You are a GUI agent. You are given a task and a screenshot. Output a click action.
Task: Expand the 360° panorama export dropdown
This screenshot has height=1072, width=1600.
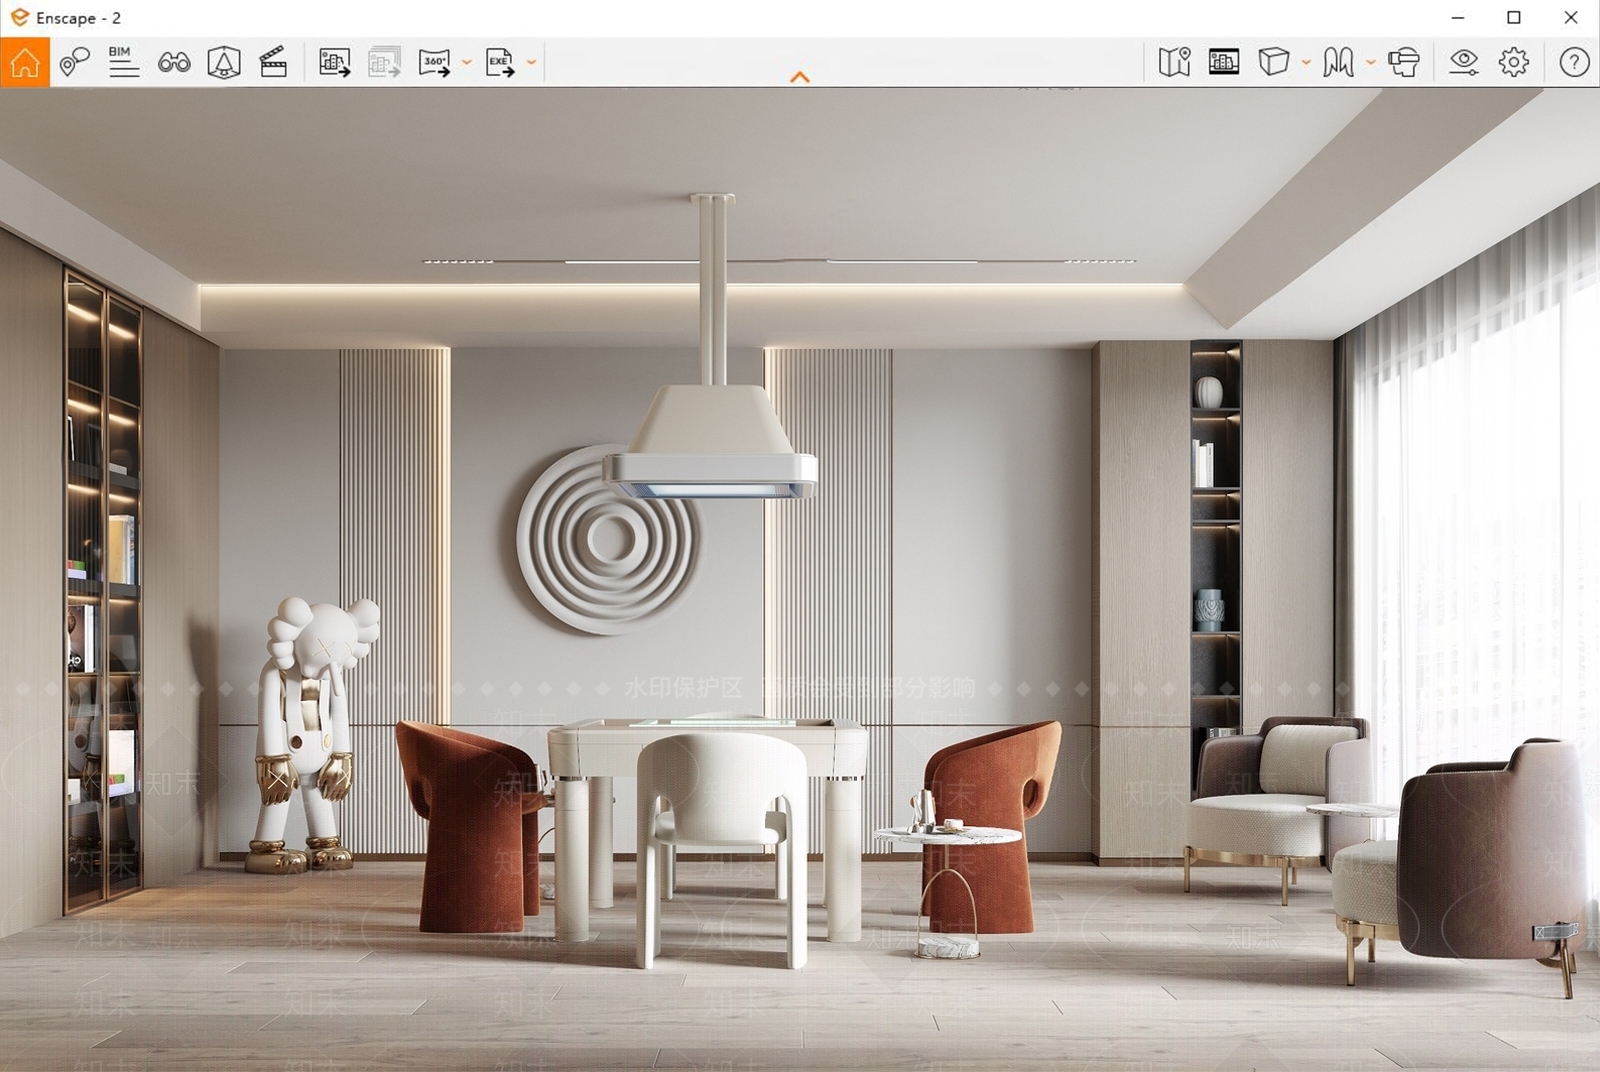click(467, 62)
